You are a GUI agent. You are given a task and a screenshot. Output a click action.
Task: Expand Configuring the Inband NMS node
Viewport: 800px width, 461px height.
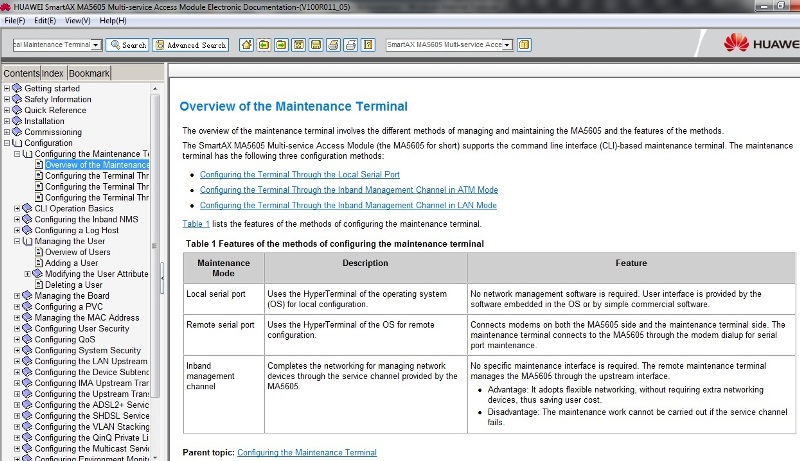pos(17,219)
